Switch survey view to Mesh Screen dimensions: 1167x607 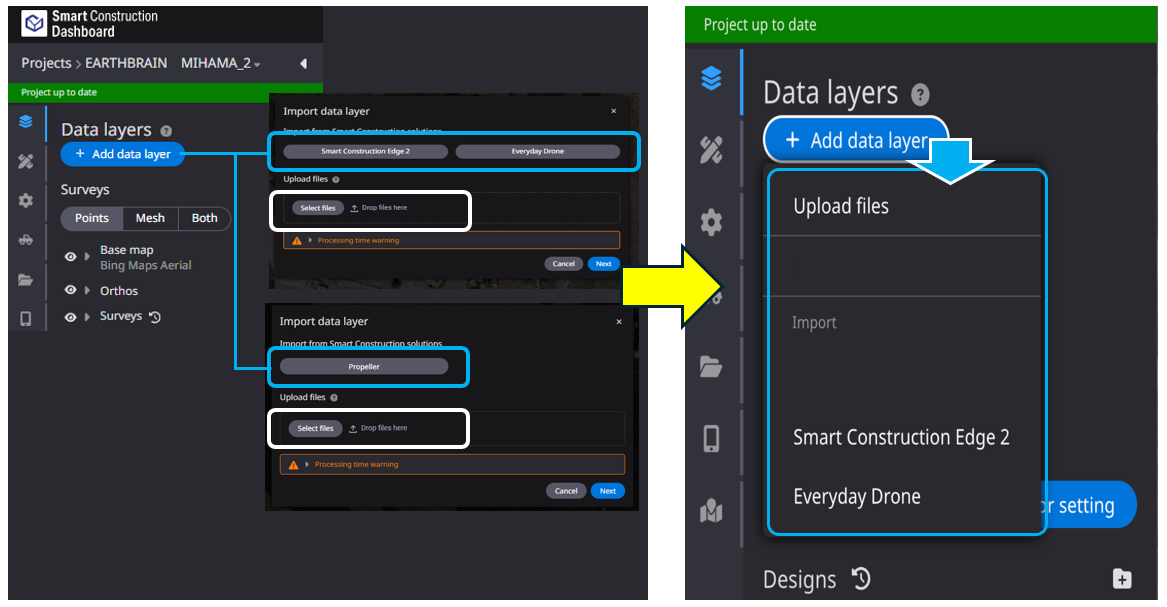[x=150, y=218]
